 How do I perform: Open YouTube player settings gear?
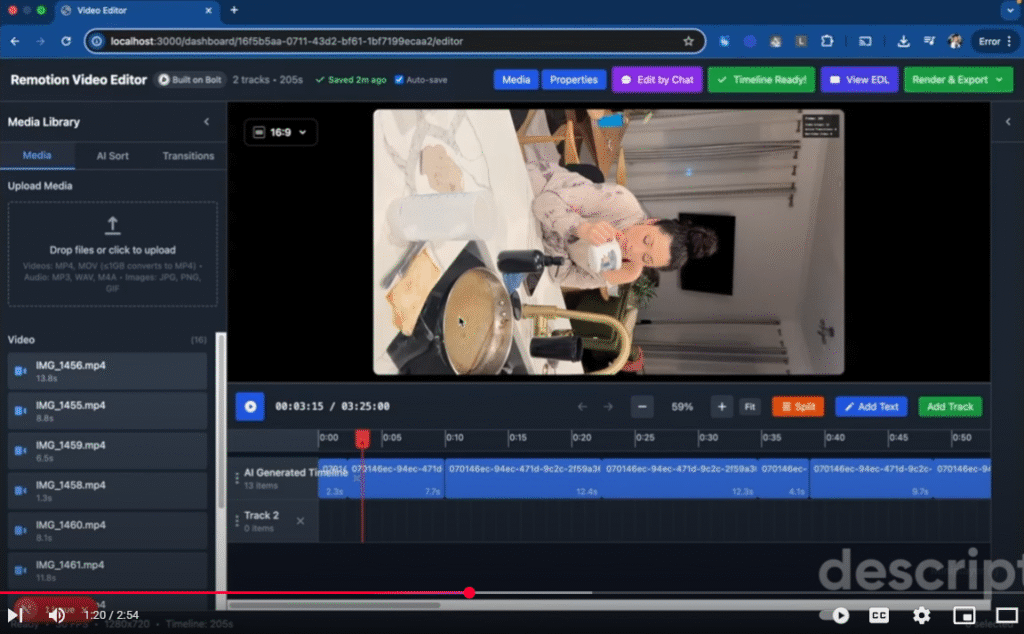tap(921, 615)
